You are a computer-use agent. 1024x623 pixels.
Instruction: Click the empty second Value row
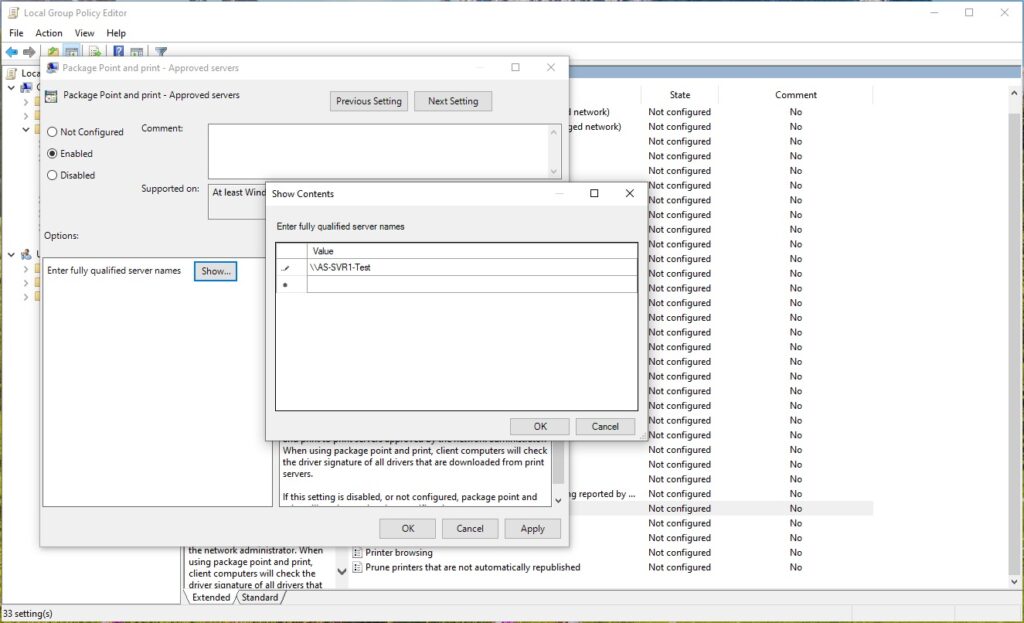(470, 285)
